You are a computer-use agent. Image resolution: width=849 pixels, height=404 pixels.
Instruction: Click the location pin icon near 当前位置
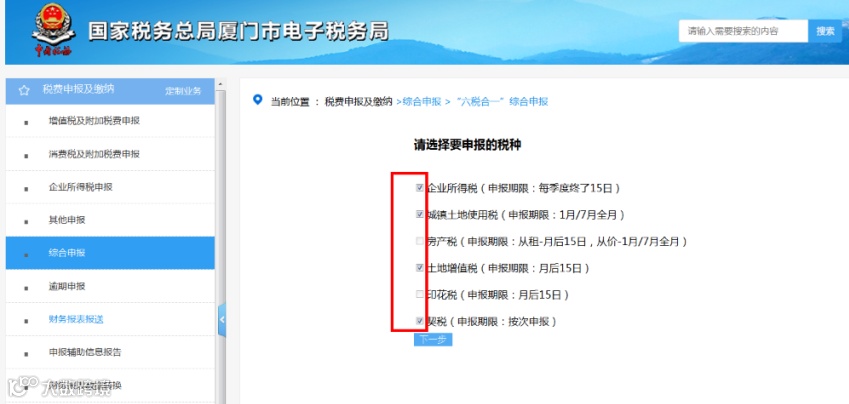coord(258,100)
